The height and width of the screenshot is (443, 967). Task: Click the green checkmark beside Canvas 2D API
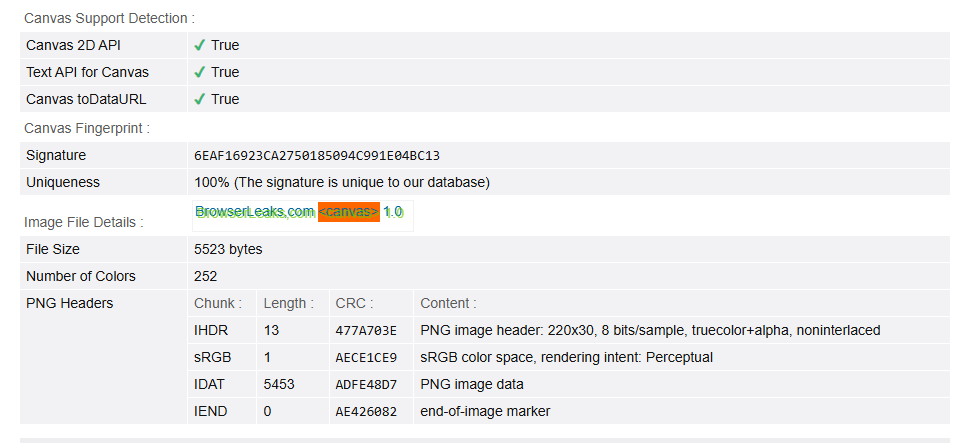200,45
